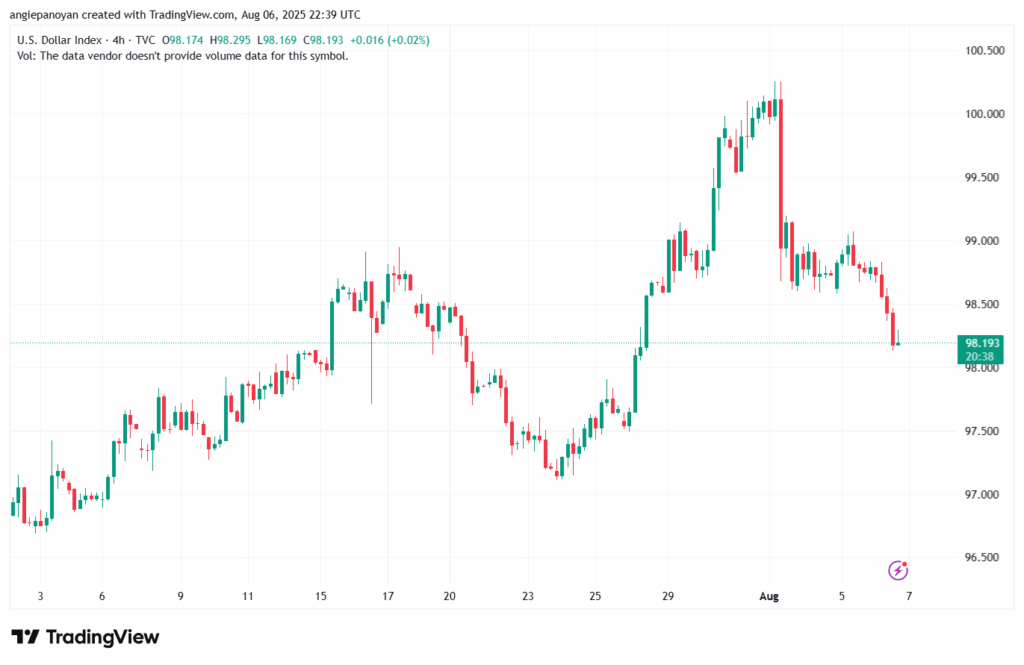Click the volume data unavailable notice
This screenshot has height=665, width=1024.
pyautogui.click(x=183, y=56)
